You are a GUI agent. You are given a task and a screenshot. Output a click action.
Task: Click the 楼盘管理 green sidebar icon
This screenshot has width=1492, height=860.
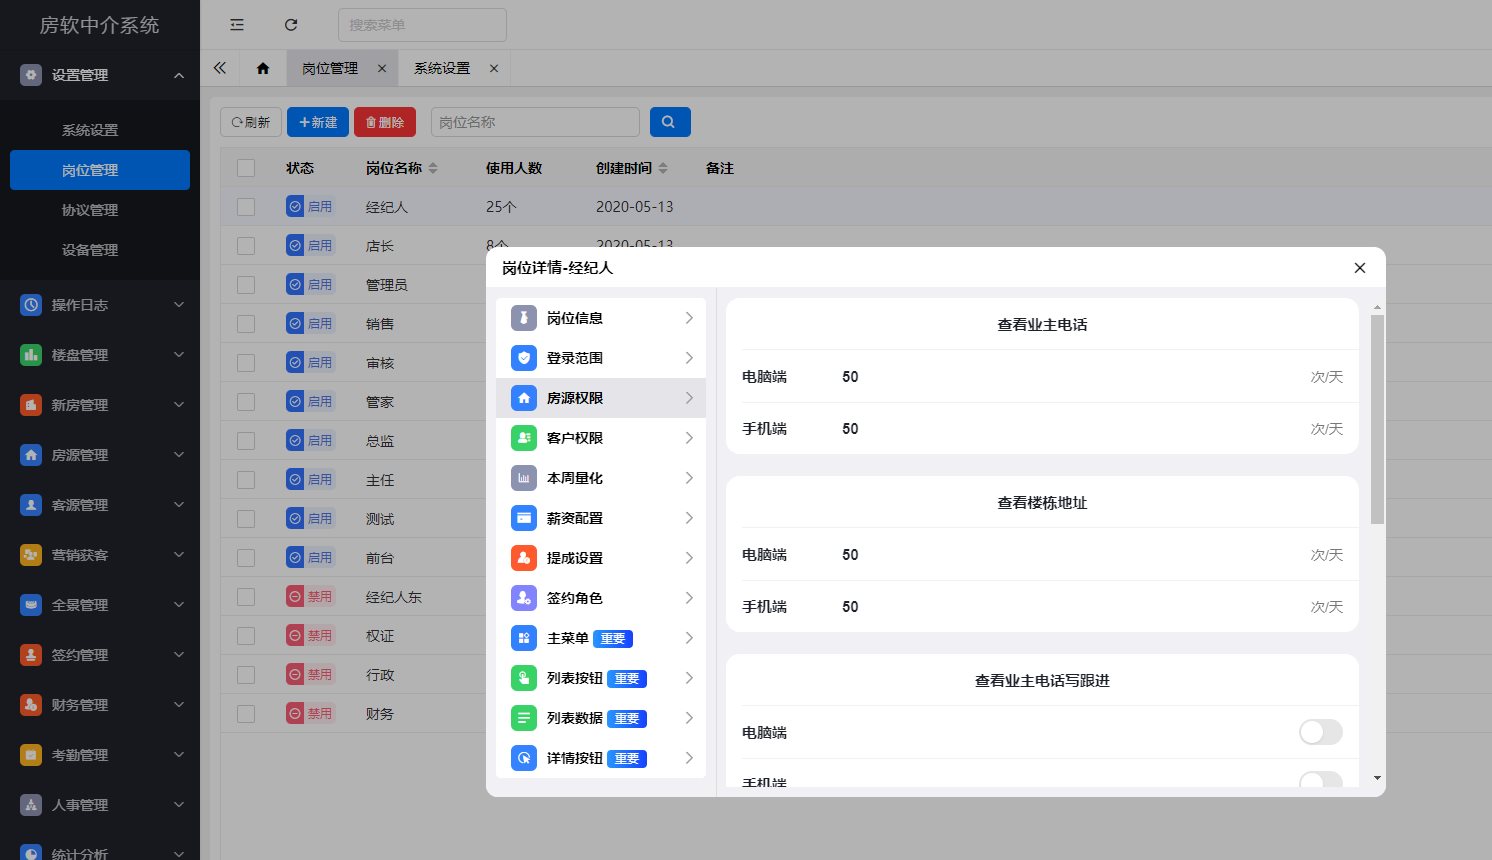click(x=31, y=355)
